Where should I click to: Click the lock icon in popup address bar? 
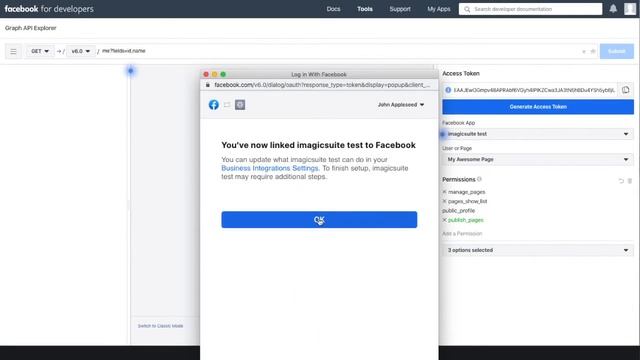pyautogui.click(x=208, y=85)
